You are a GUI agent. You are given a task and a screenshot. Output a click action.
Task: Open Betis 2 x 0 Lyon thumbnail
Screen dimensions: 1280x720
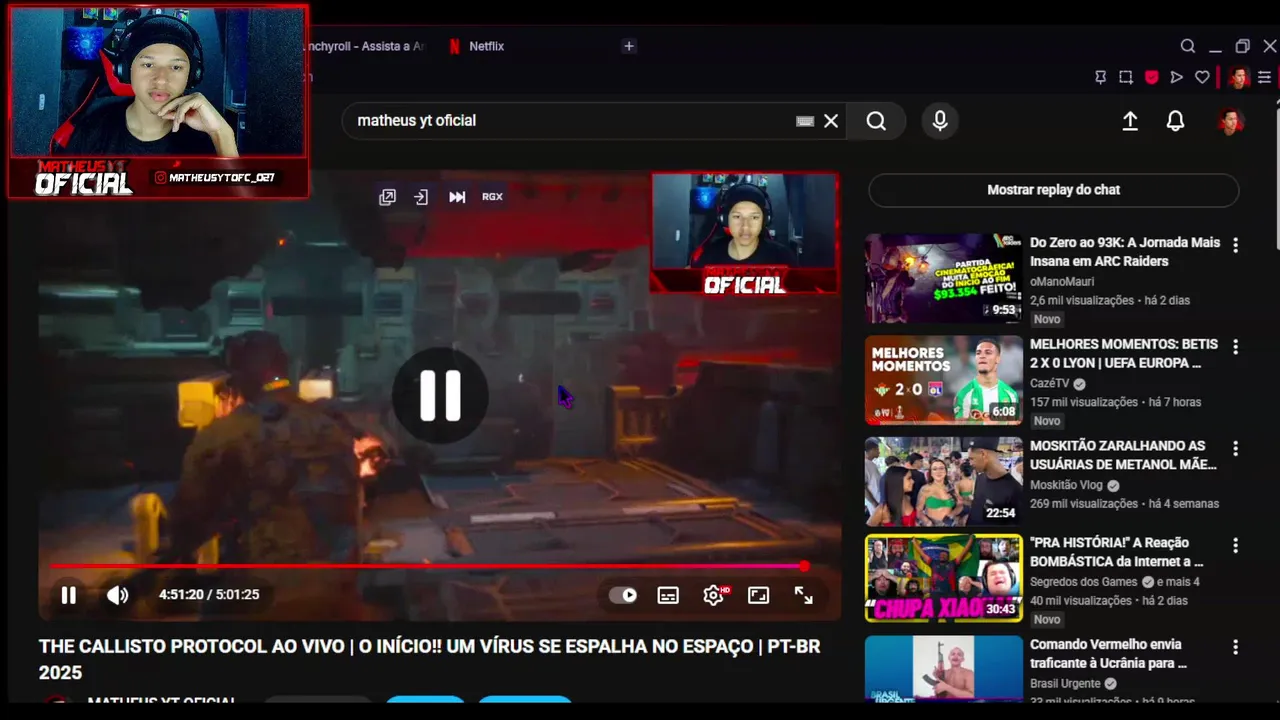[x=944, y=380]
